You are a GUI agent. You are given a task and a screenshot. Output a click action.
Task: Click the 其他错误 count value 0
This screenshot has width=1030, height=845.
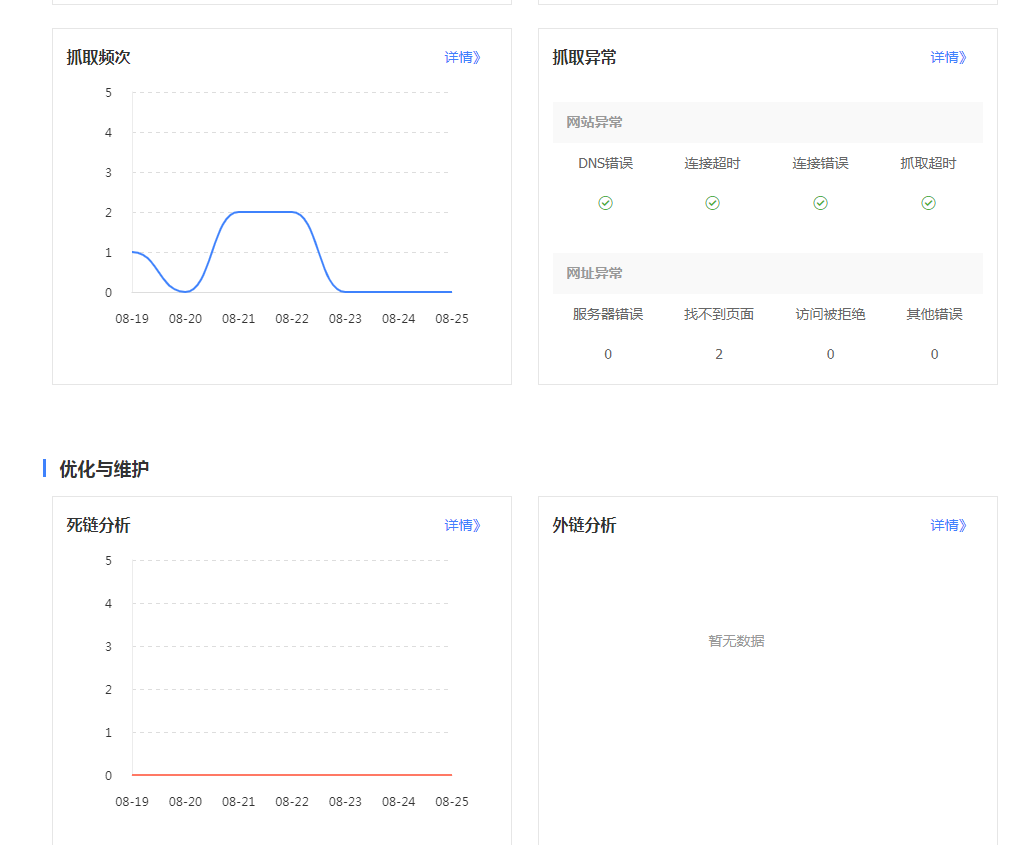934,354
